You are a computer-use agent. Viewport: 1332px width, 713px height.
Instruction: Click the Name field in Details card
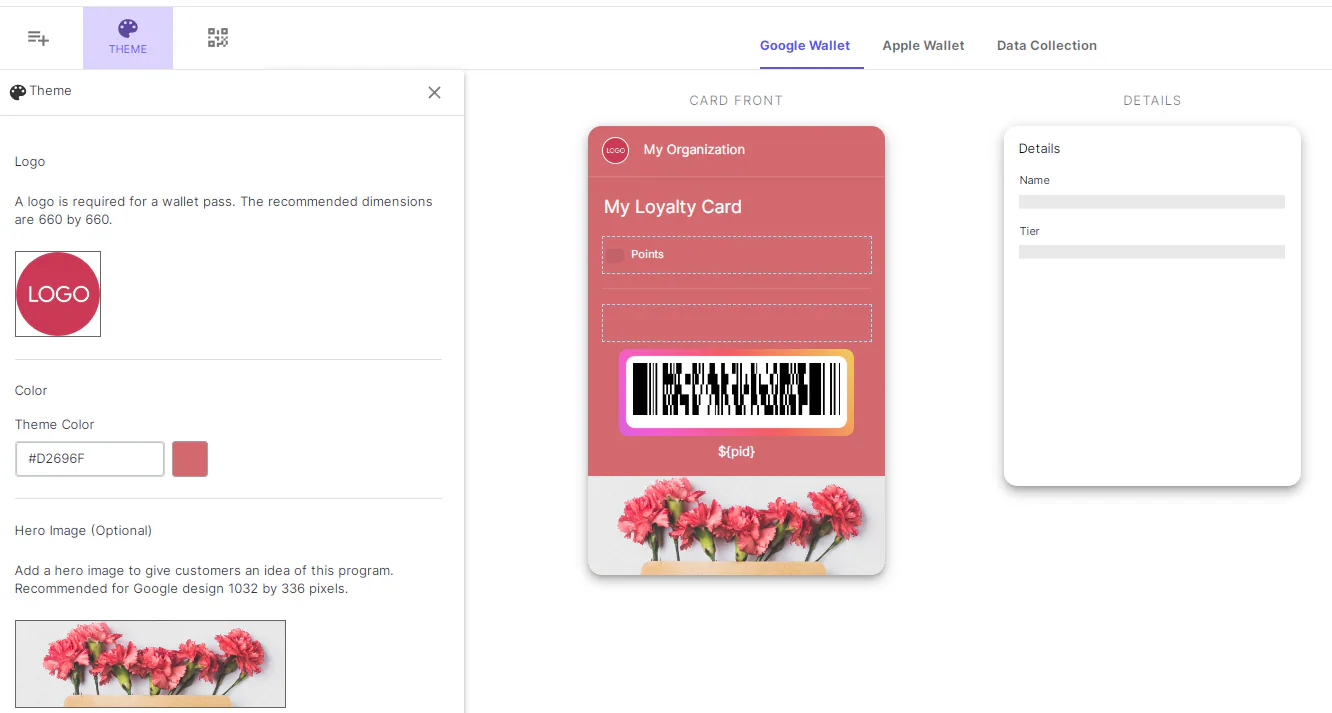(x=1152, y=202)
